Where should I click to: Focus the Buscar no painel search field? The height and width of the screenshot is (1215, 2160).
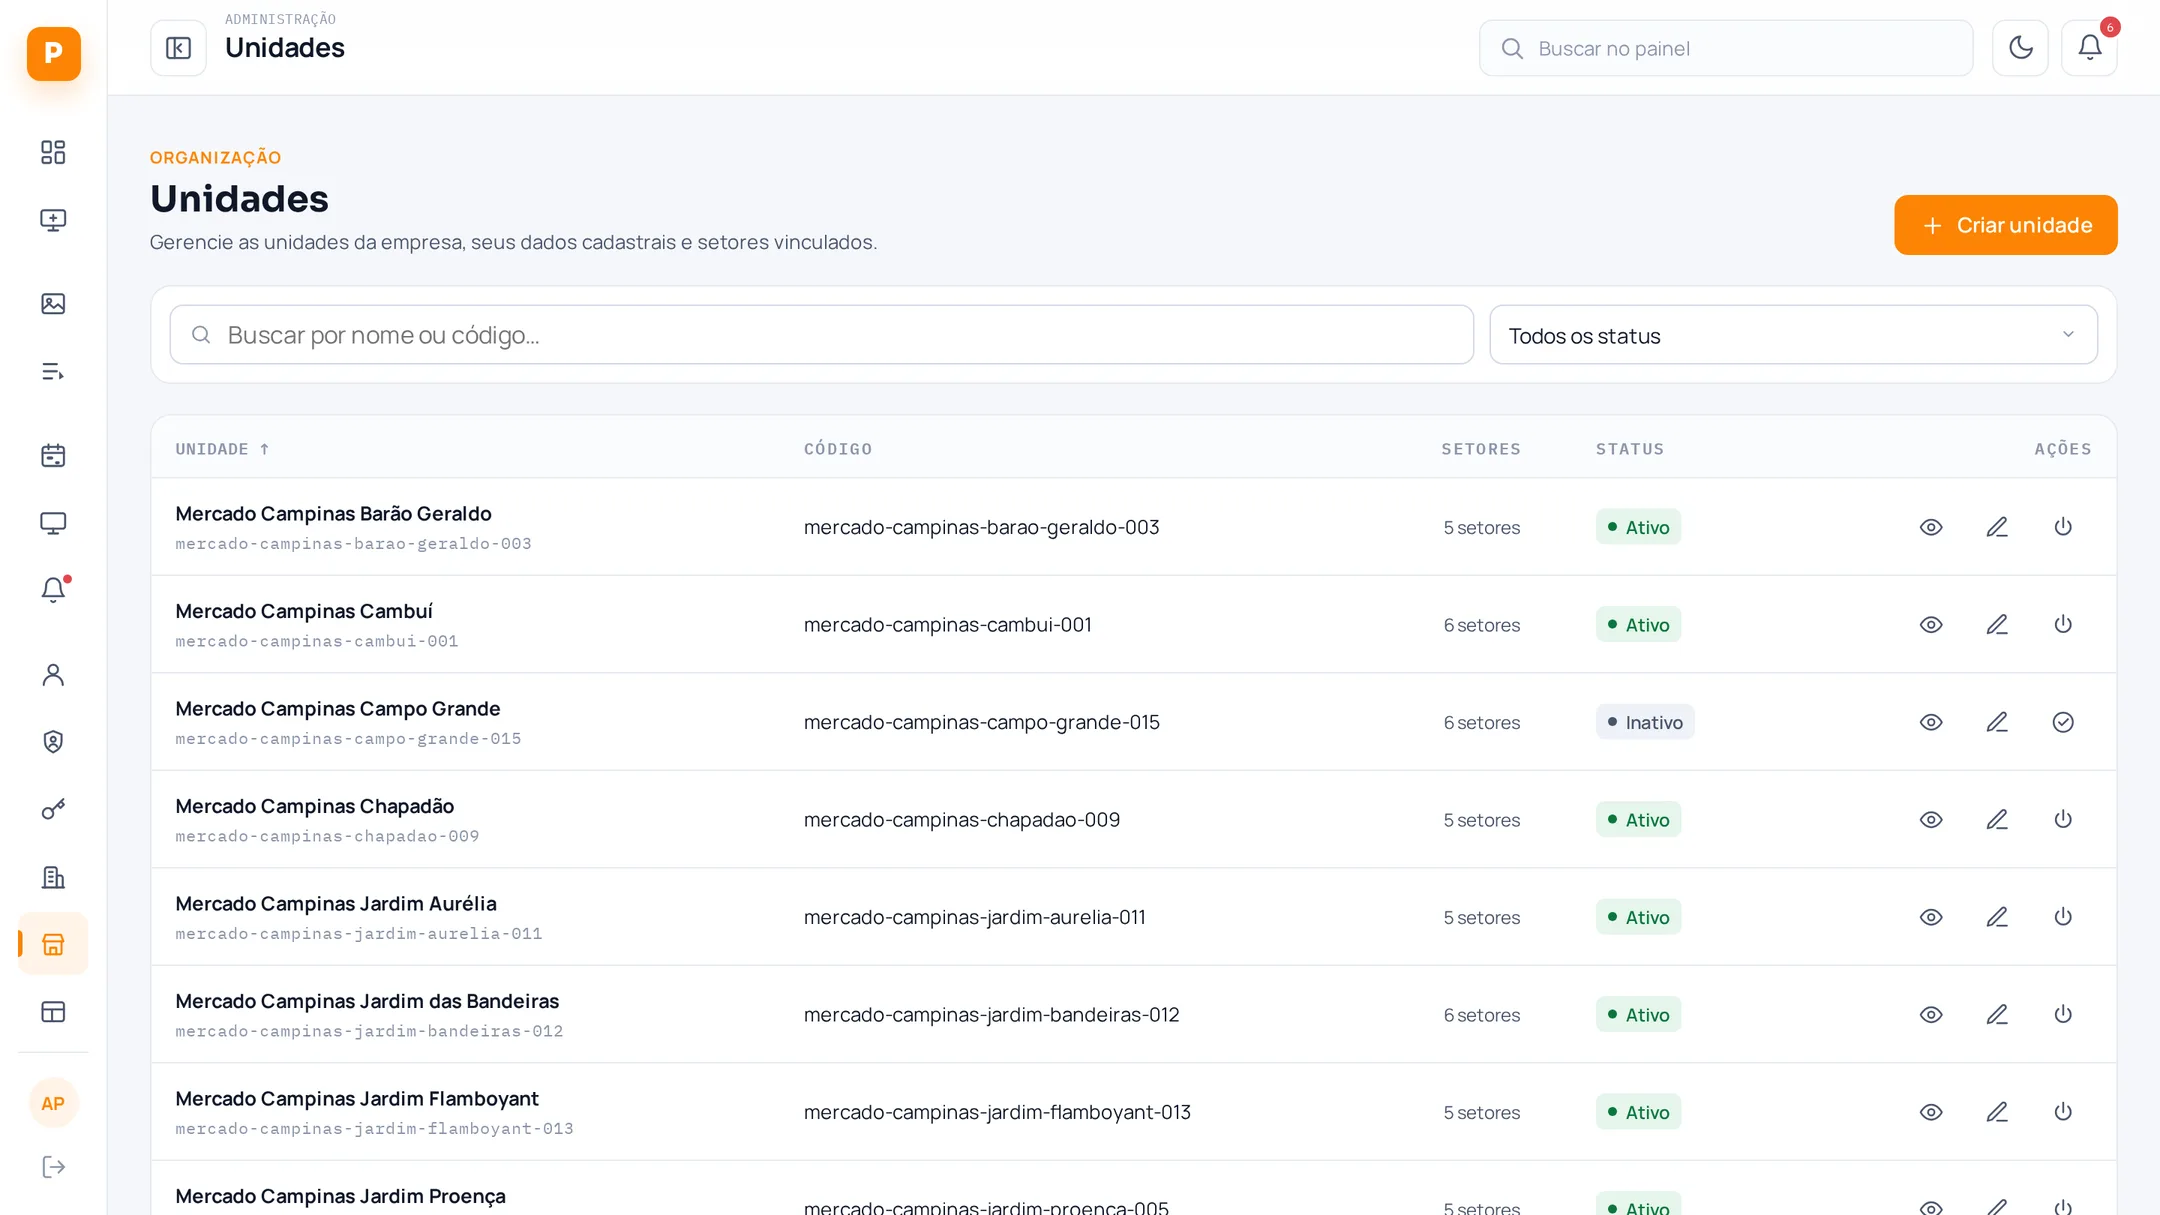coord(1725,48)
